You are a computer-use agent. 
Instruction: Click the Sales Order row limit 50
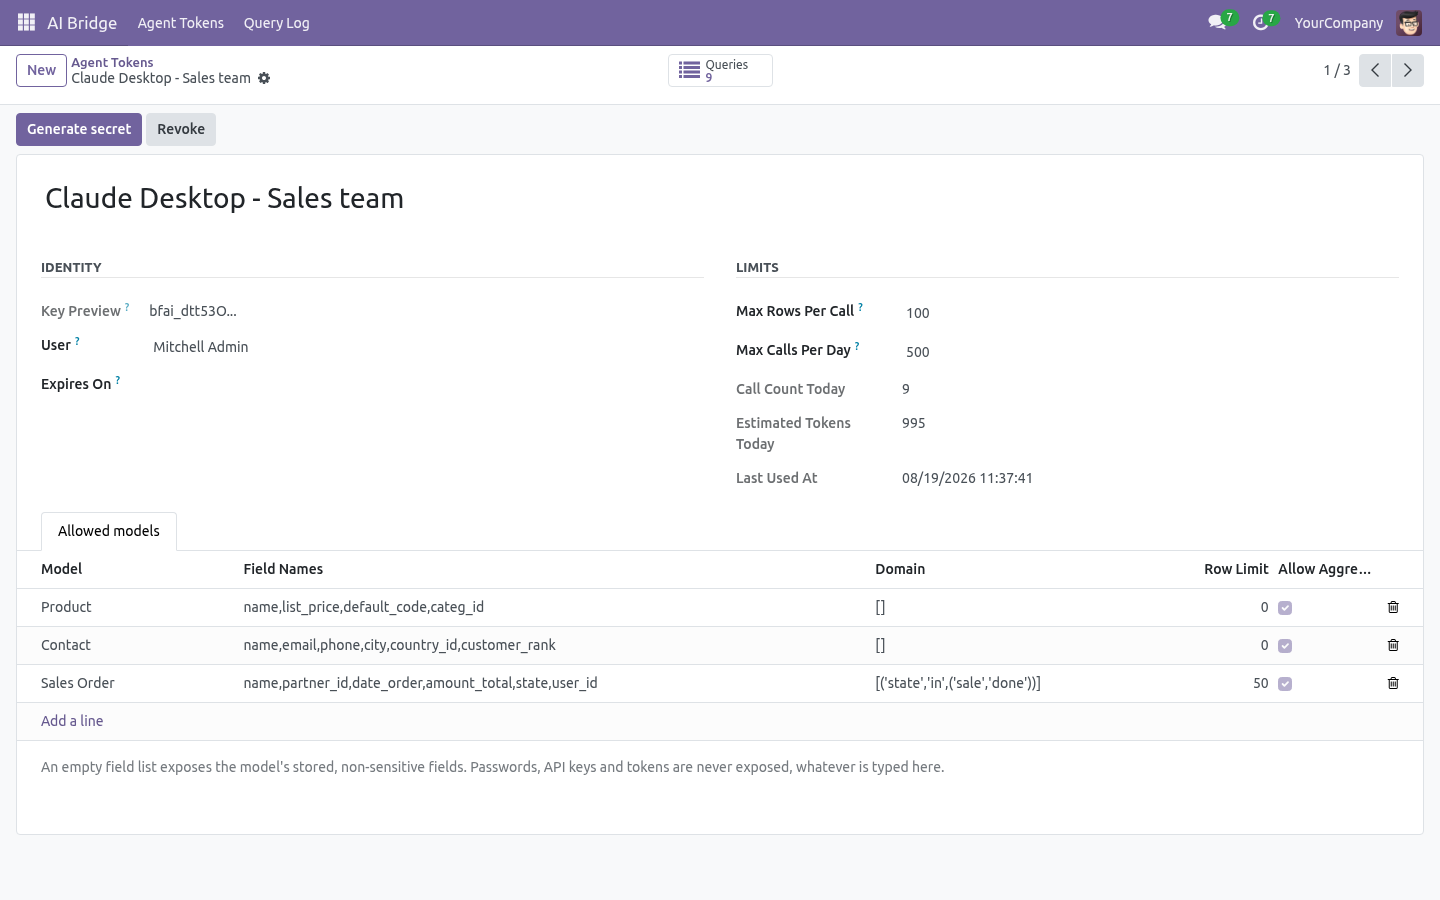1221,683
